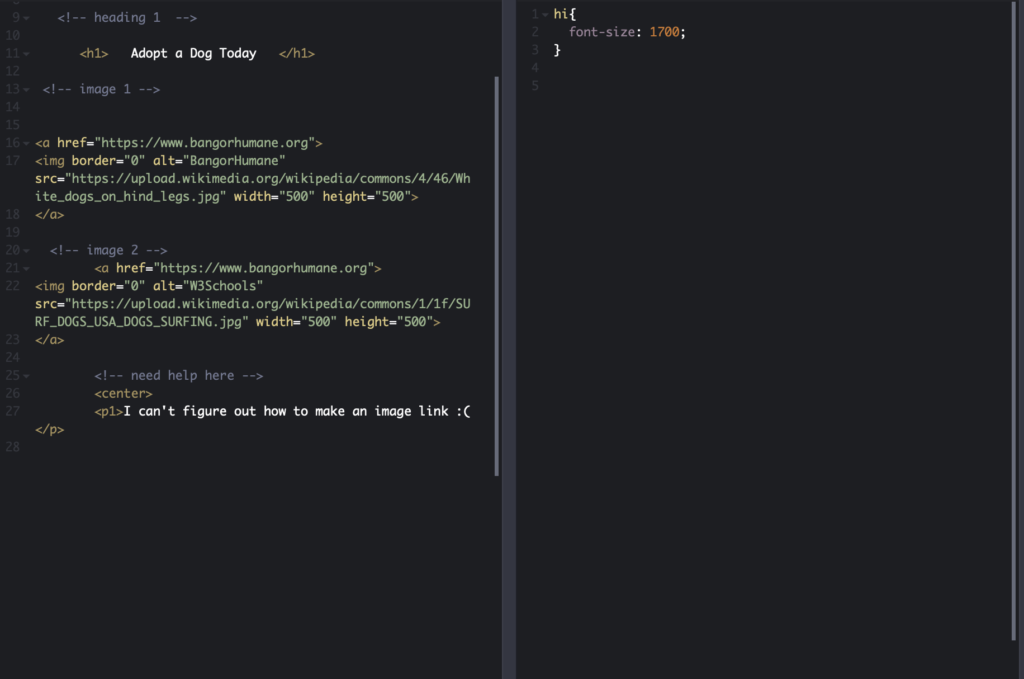
Task: Collapse the fold arrow at line 9
Action: pyautogui.click(x=26, y=18)
